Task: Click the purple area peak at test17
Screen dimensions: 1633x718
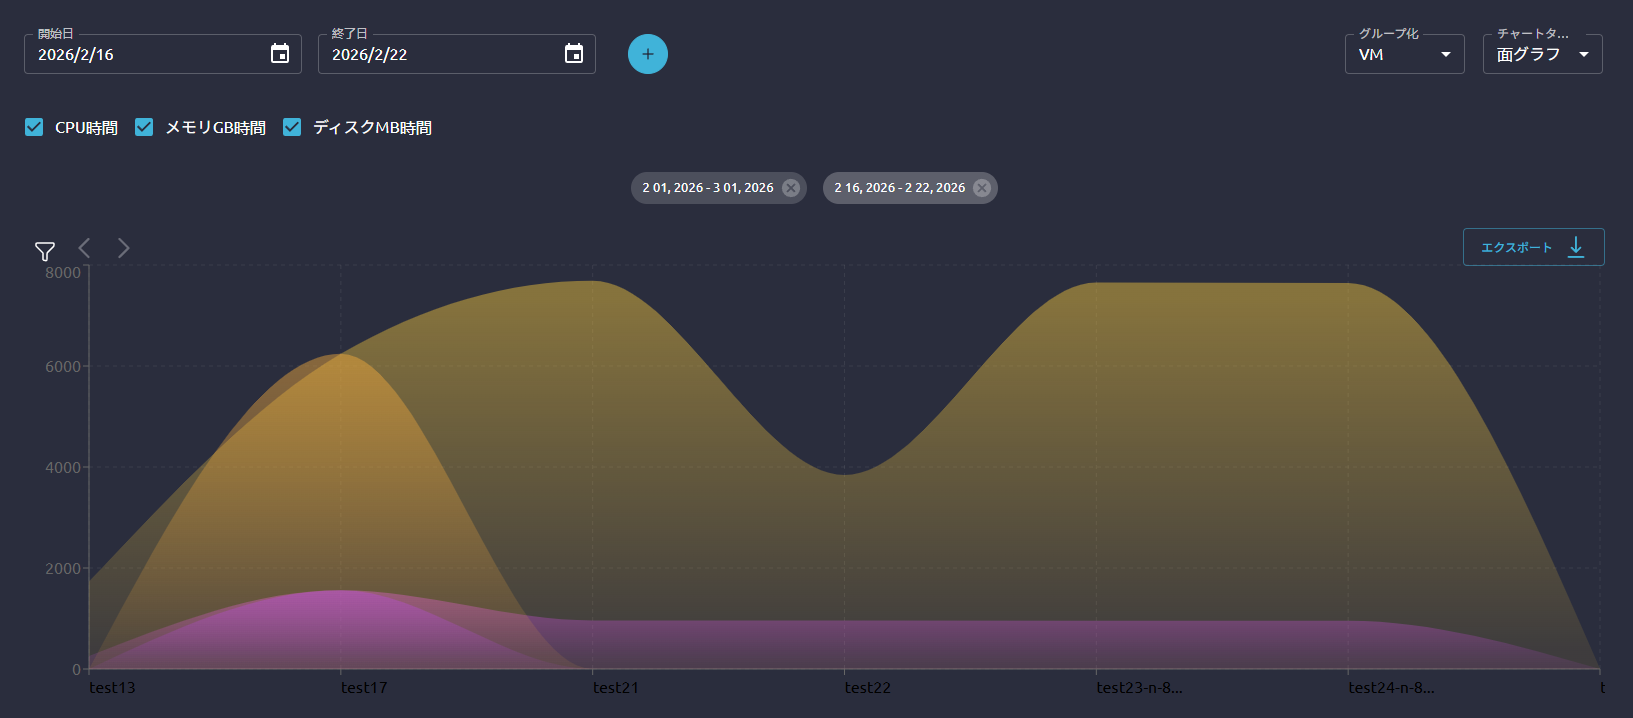Action: click(x=341, y=610)
